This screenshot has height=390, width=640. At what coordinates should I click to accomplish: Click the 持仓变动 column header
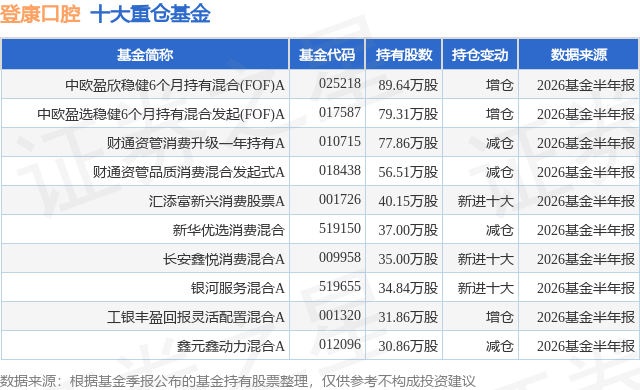pos(480,55)
